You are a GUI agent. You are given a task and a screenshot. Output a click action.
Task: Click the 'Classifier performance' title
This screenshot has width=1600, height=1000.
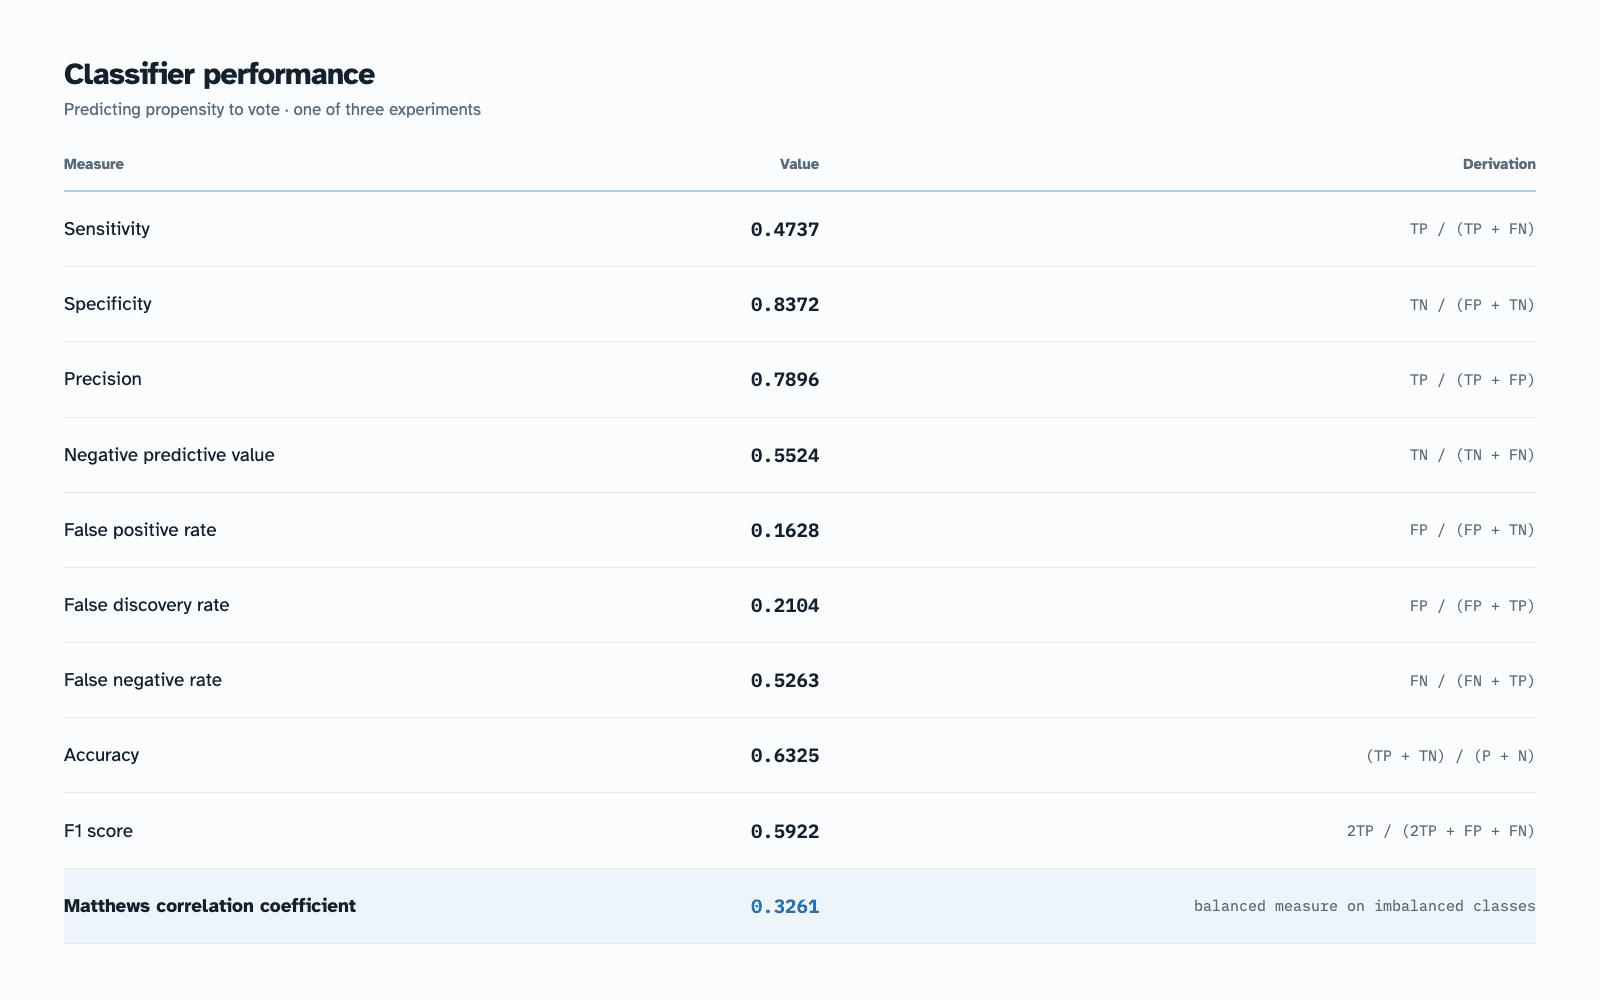point(219,74)
